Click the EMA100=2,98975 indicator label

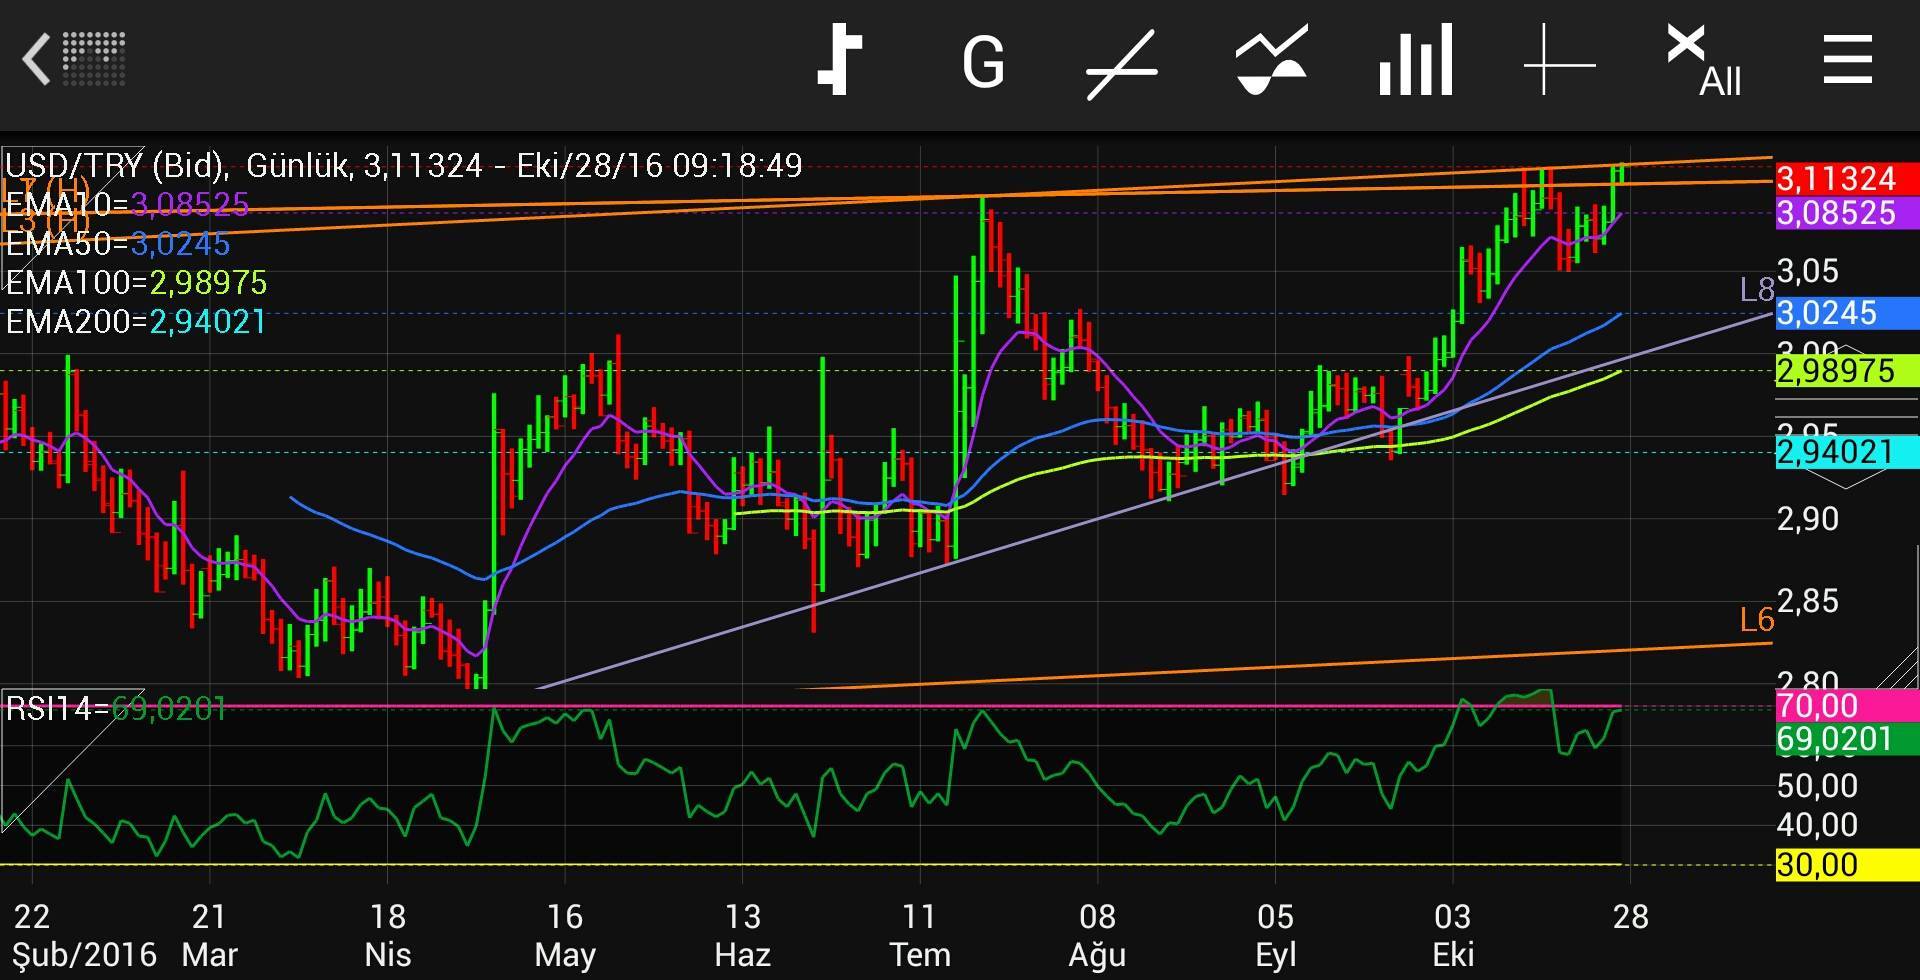tap(136, 283)
